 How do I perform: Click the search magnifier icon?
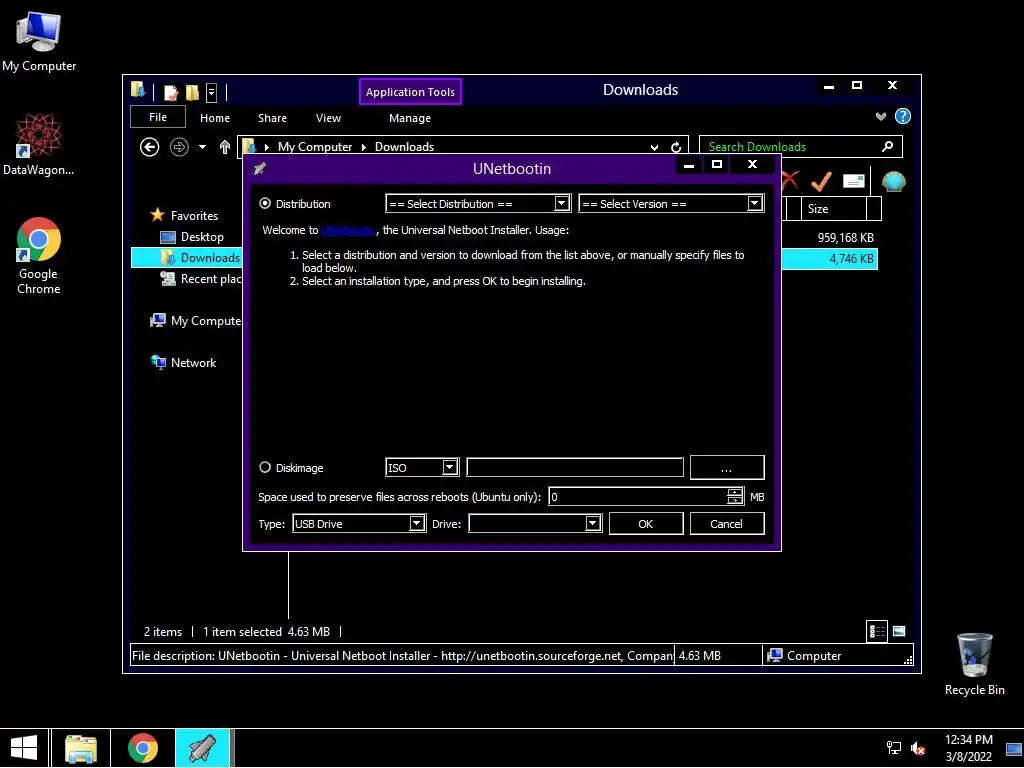[888, 146]
